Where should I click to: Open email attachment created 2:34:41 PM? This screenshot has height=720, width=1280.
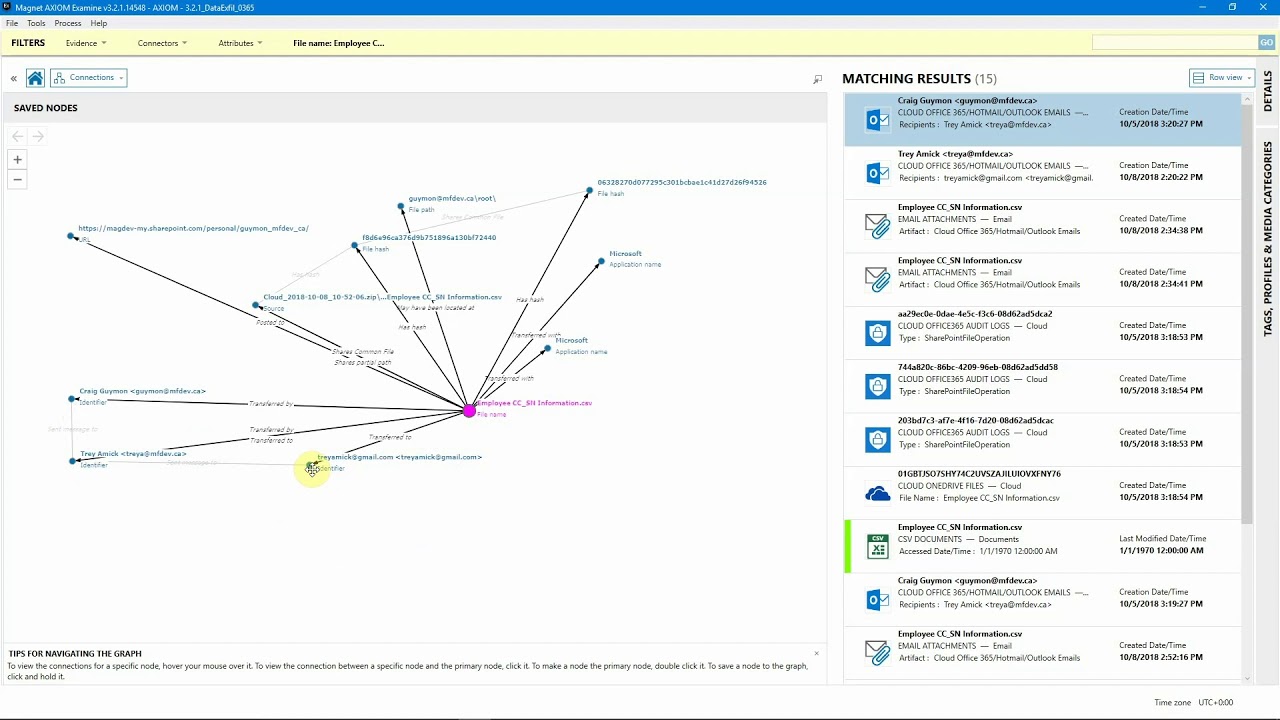(x=1042, y=279)
